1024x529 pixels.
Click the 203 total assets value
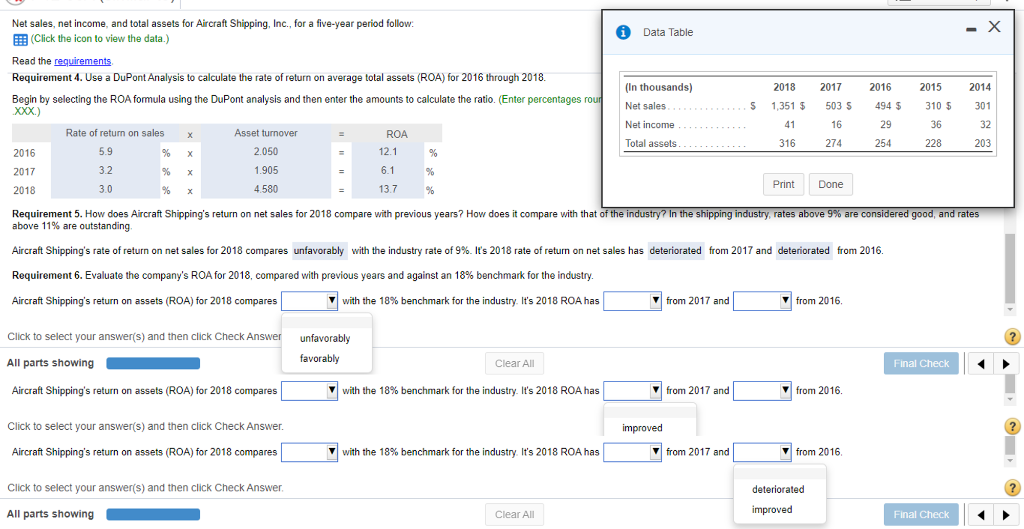pyautogui.click(x=984, y=143)
